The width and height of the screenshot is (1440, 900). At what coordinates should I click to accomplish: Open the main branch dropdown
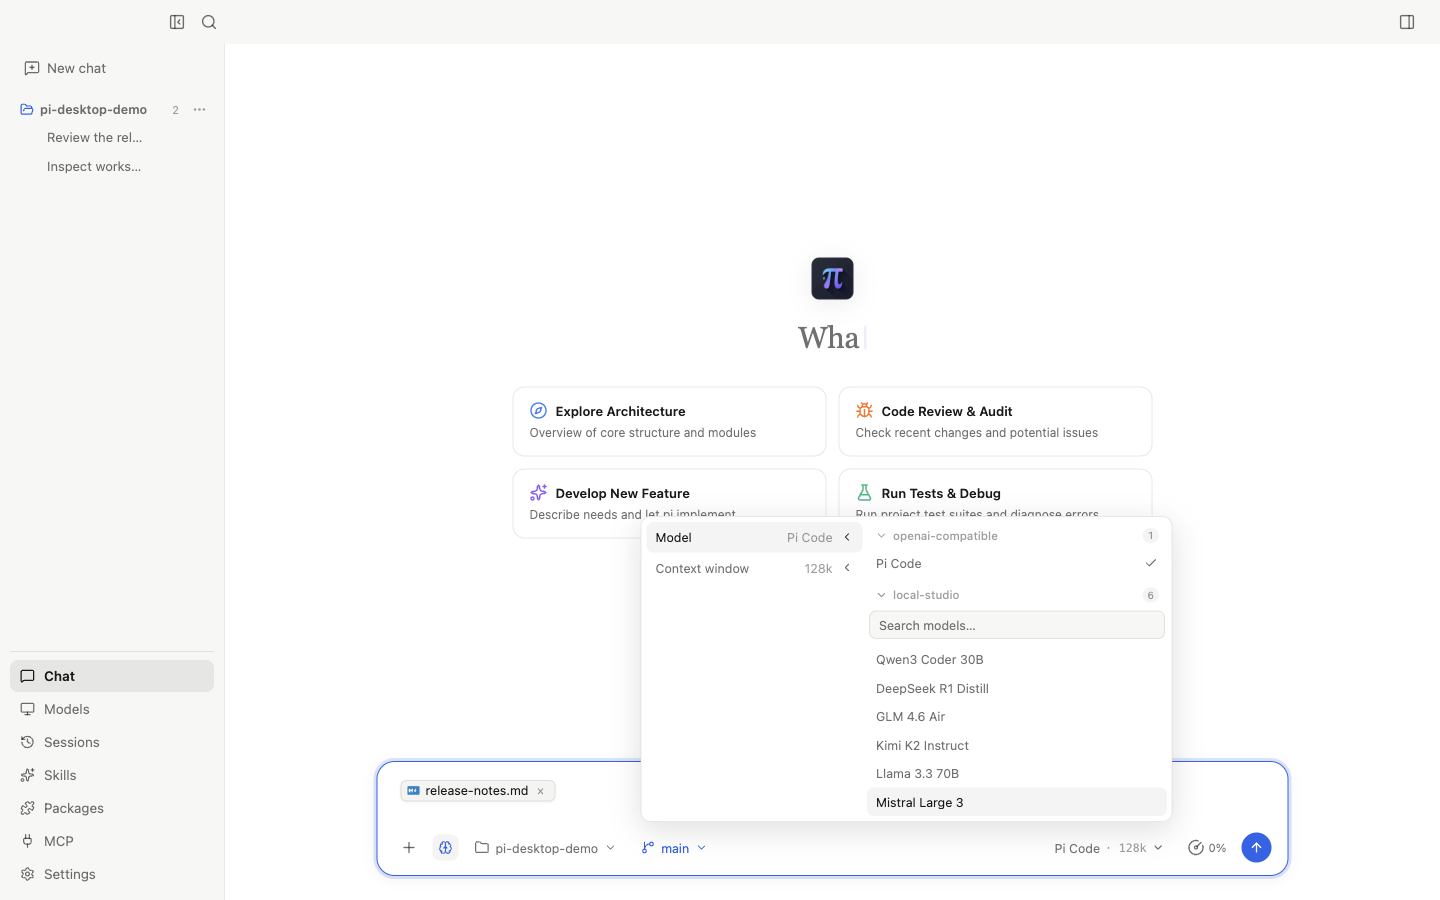tap(674, 848)
